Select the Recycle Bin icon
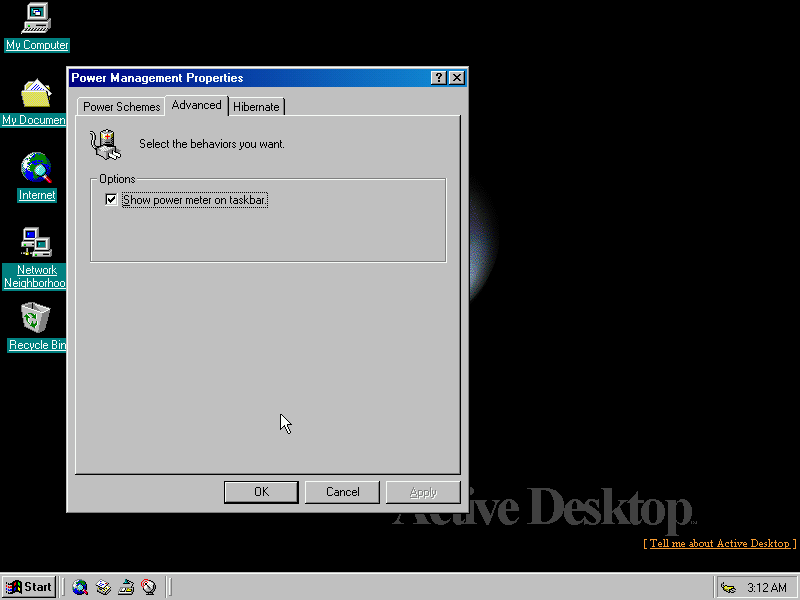Screen dimensions: 800x600 pos(37,319)
